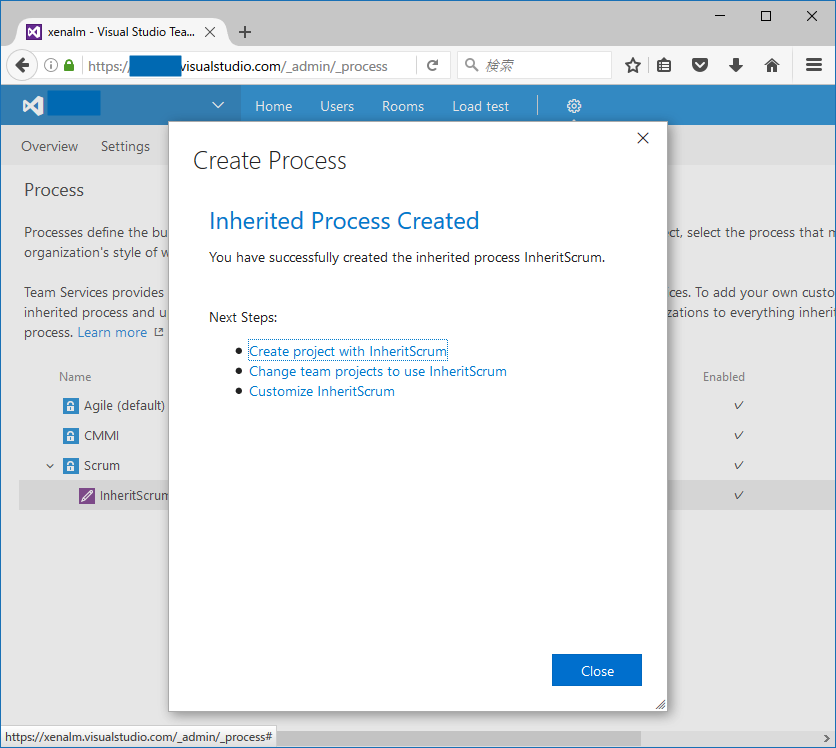Click Create project with InheritScrum link
The height and width of the screenshot is (748, 836).
tap(348, 351)
